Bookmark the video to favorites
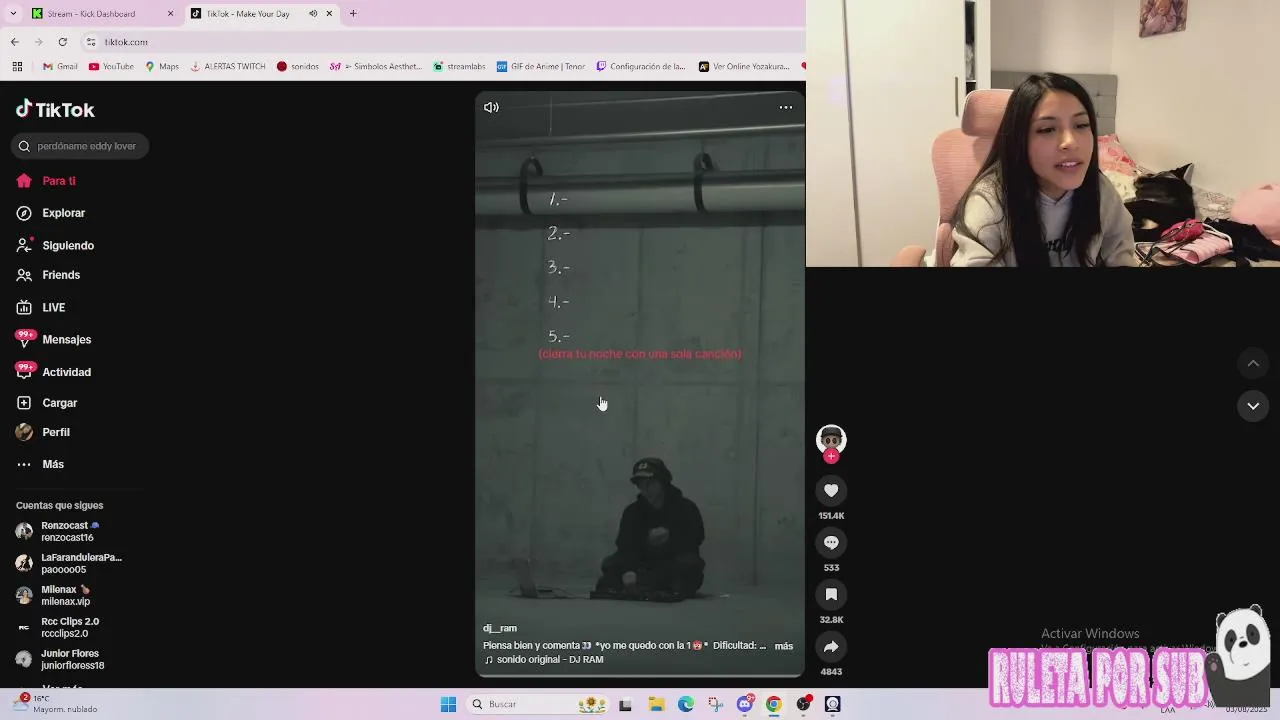The width and height of the screenshot is (1280, 720). (x=831, y=594)
